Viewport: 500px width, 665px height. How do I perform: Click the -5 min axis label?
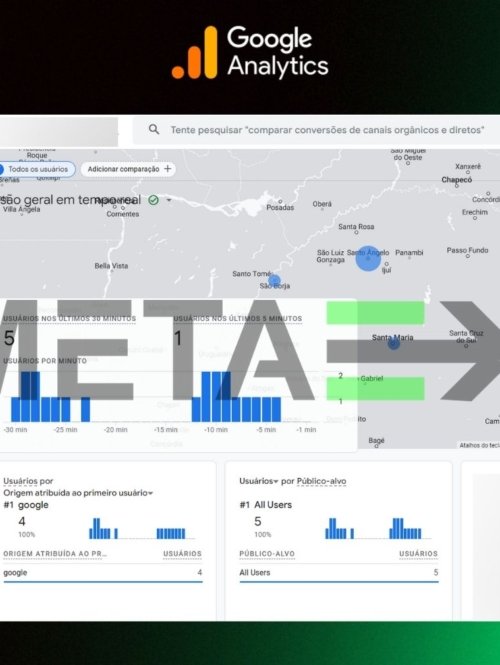266,430
